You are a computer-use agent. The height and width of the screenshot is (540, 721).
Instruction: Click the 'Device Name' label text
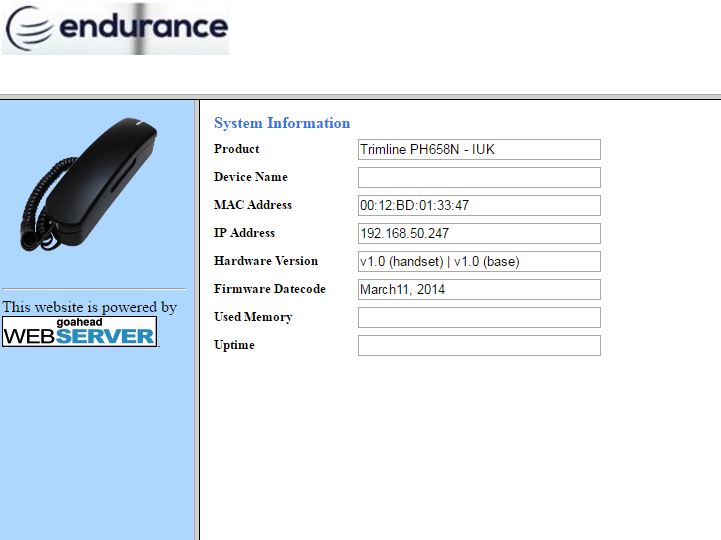tap(251, 177)
